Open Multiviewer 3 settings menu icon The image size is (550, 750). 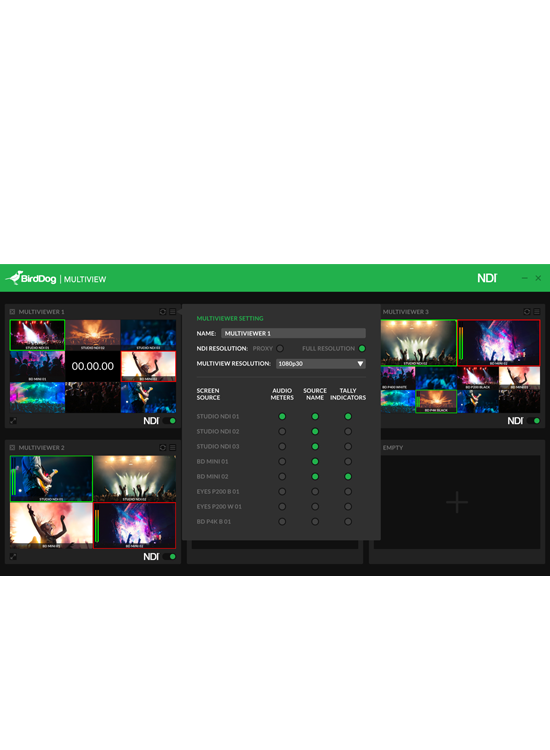point(537,311)
